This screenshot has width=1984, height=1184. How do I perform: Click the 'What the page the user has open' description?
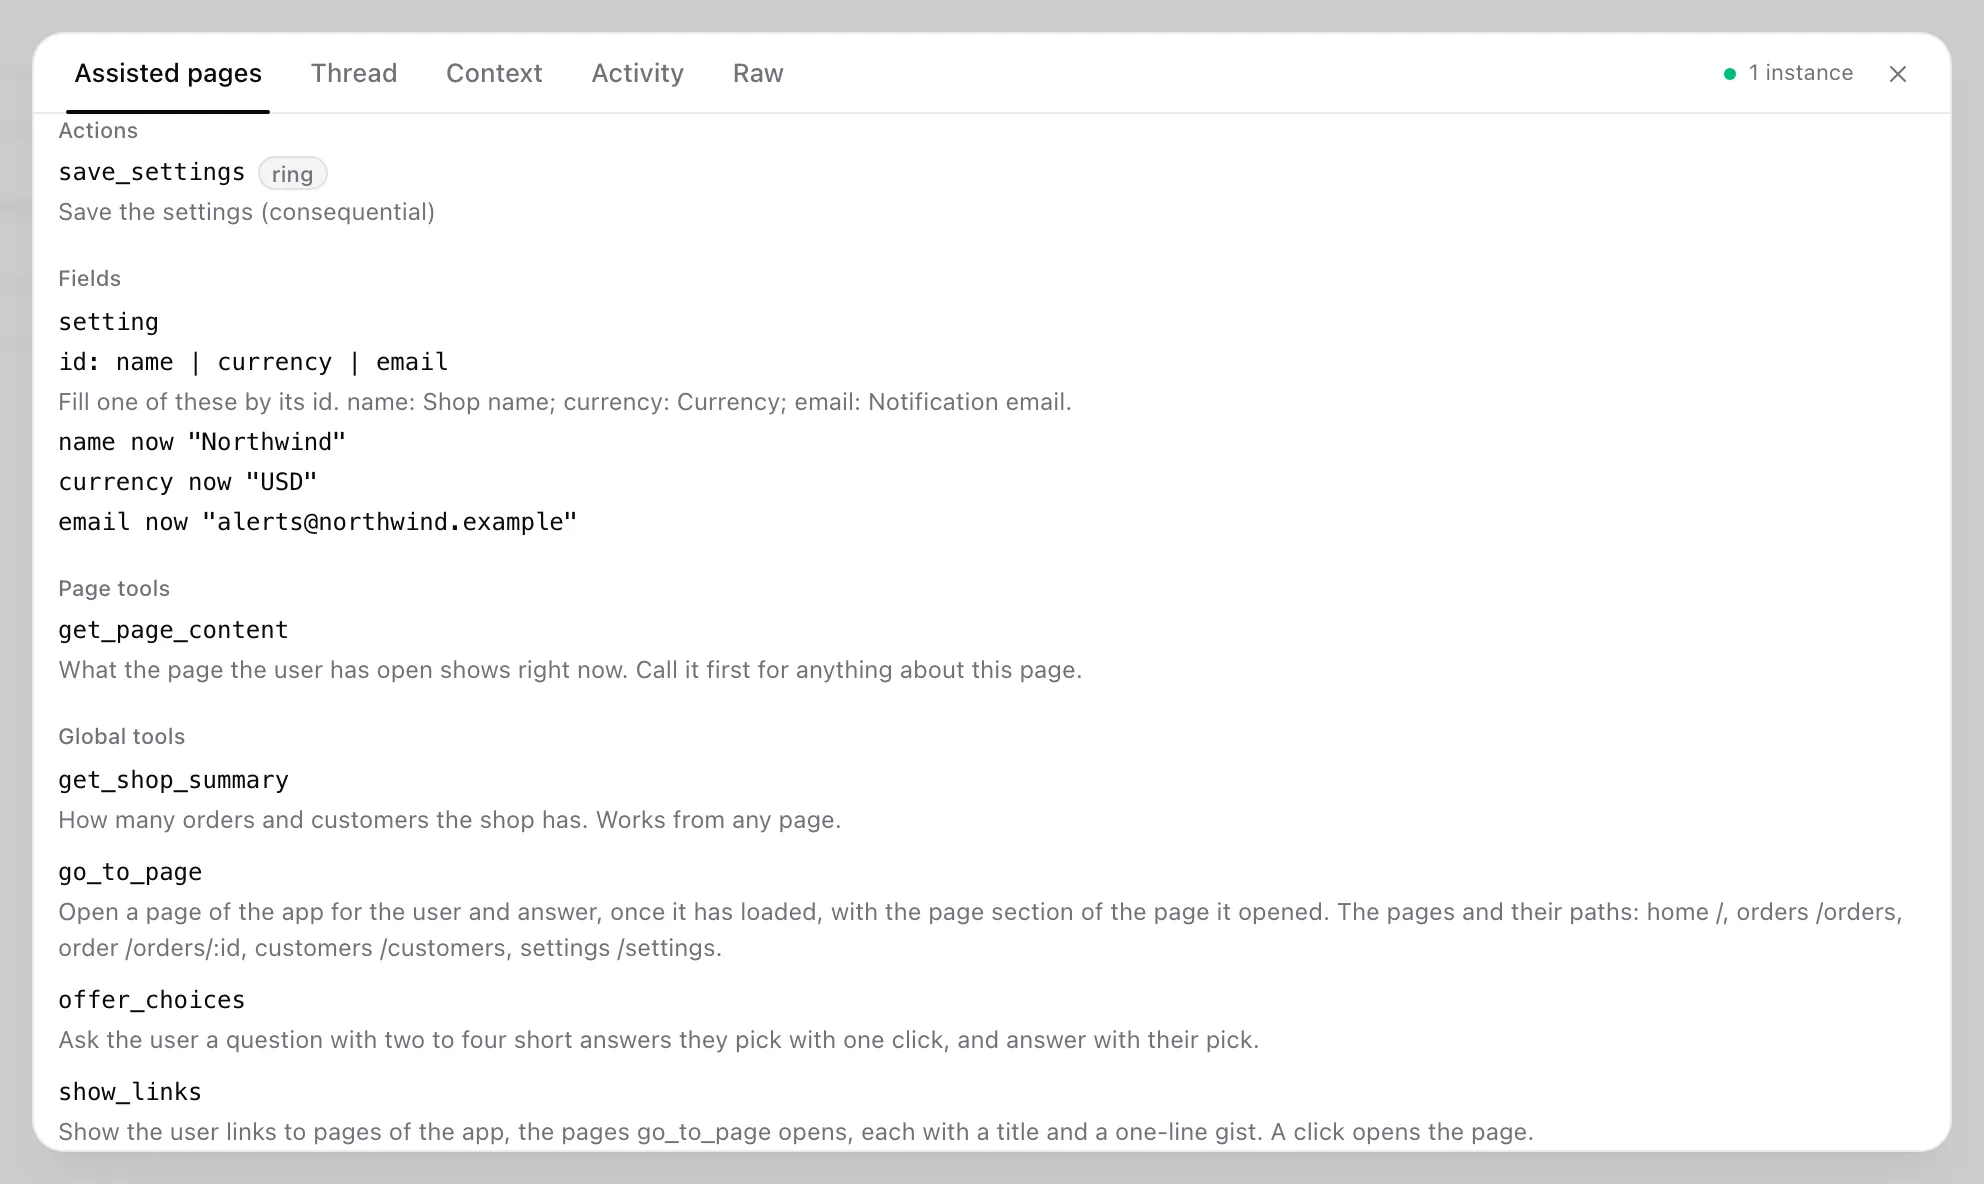pyautogui.click(x=570, y=670)
